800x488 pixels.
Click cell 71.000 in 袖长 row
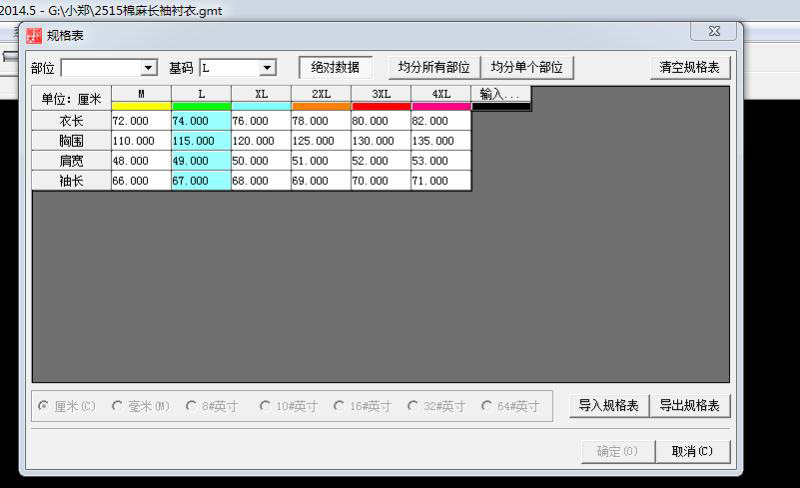pyautogui.click(x=441, y=181)
